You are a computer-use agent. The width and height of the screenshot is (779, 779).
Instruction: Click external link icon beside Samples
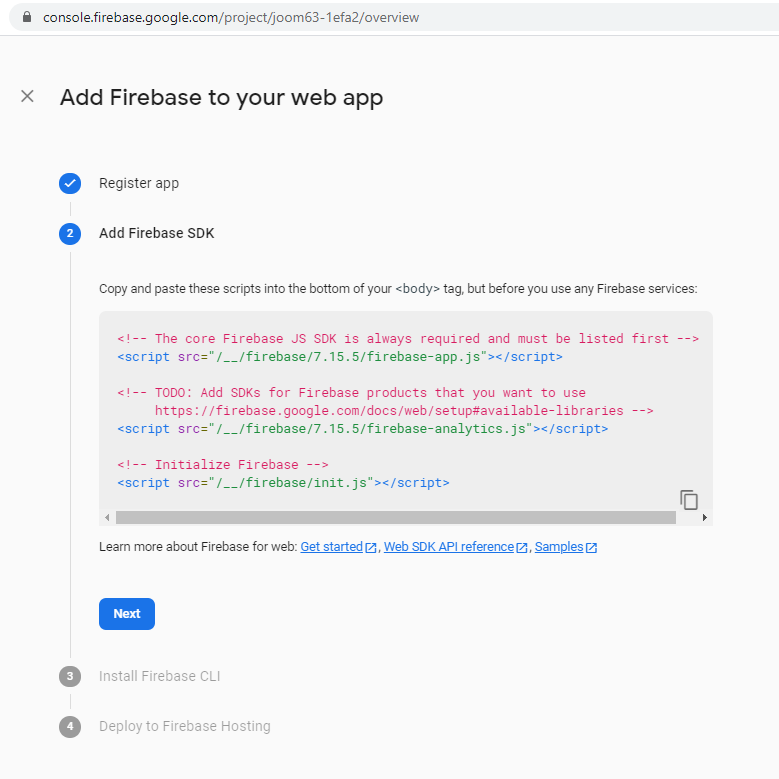592,548
